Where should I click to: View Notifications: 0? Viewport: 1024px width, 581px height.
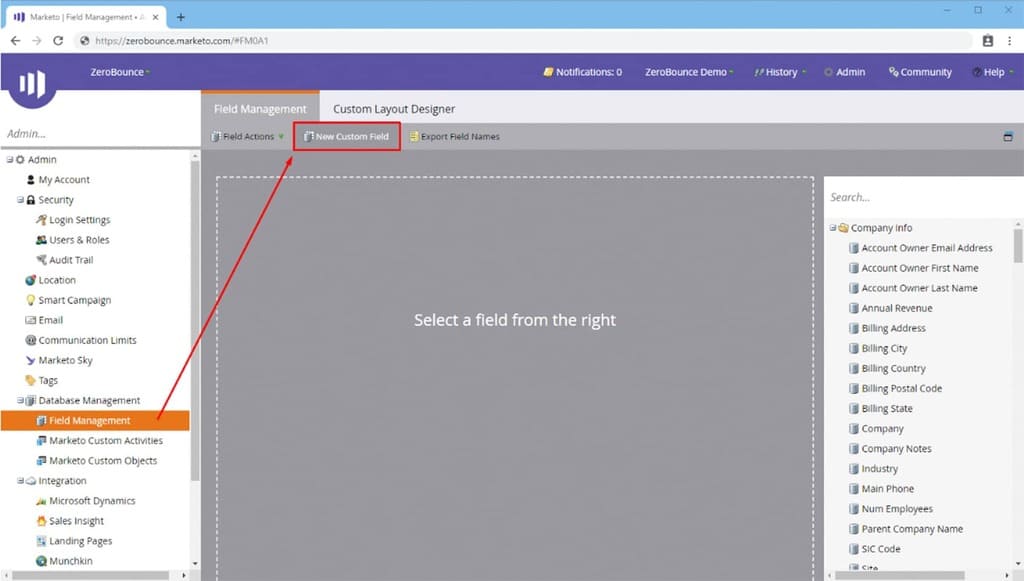(x=583, y=72)
